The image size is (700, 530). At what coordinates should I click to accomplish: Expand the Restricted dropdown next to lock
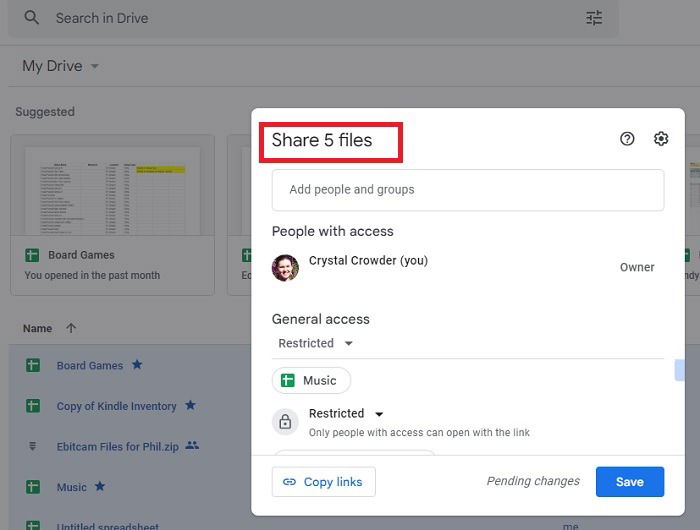point(379,414)
